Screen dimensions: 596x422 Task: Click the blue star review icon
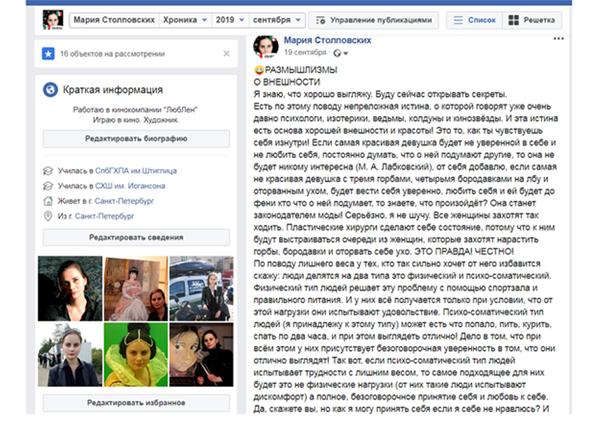pyautogui.click(x=48, y=54)
